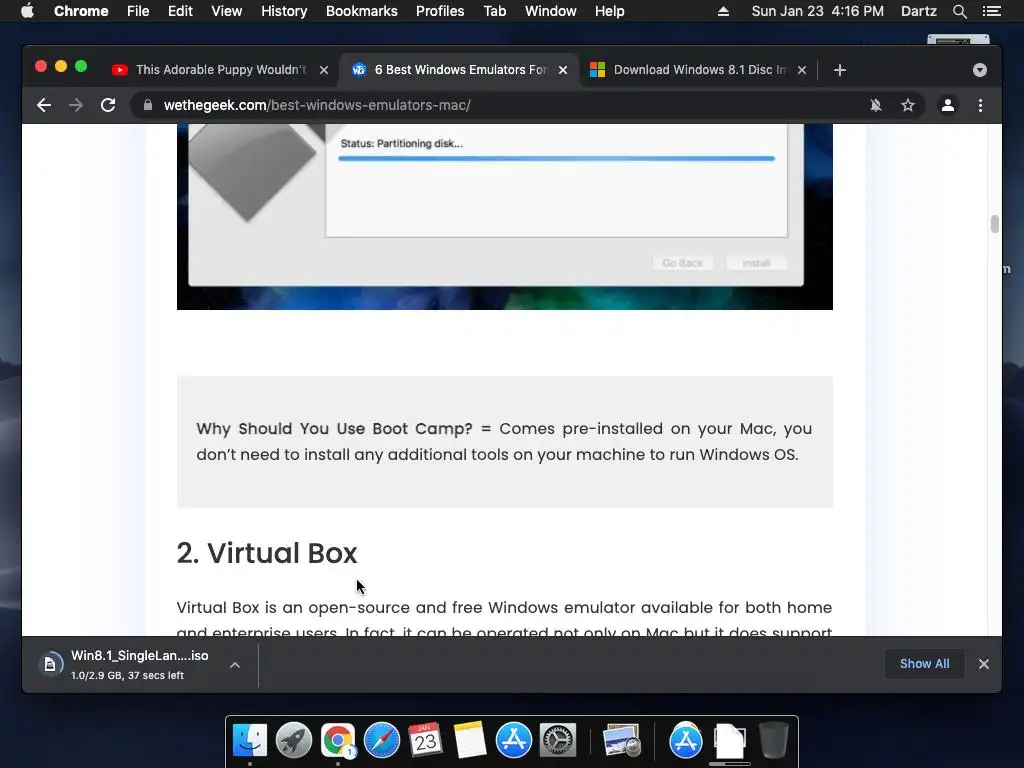Open the History menu
This screenshot has width=1024, height=768.
[284, 11]
